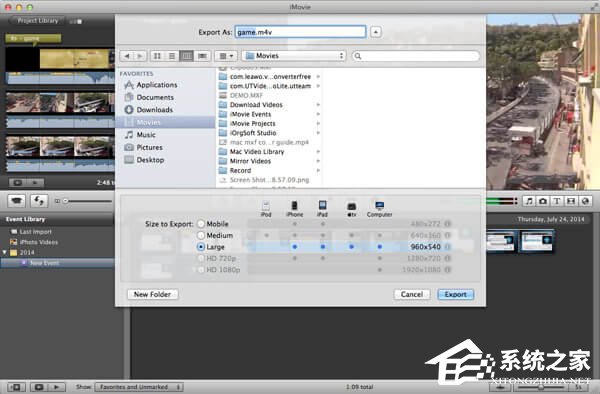Click the Export As filename field

[x=300, y=32]
